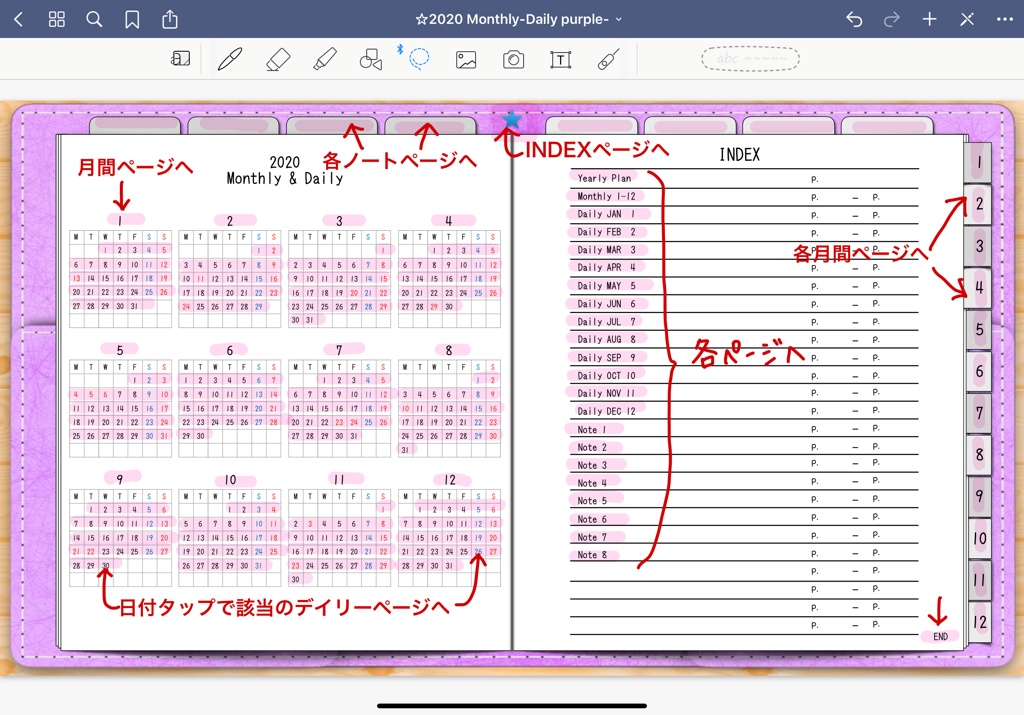Tap the END link at the bottom right
Screen dimensions: 1024x715
(938, 635)
